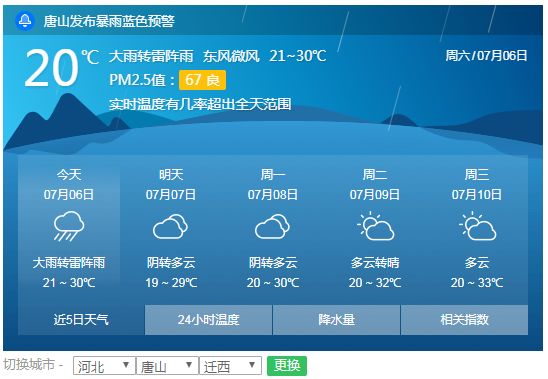Click the 阴转多云 text under 明天
The image size is (548, 379).
tap(171, 263)
